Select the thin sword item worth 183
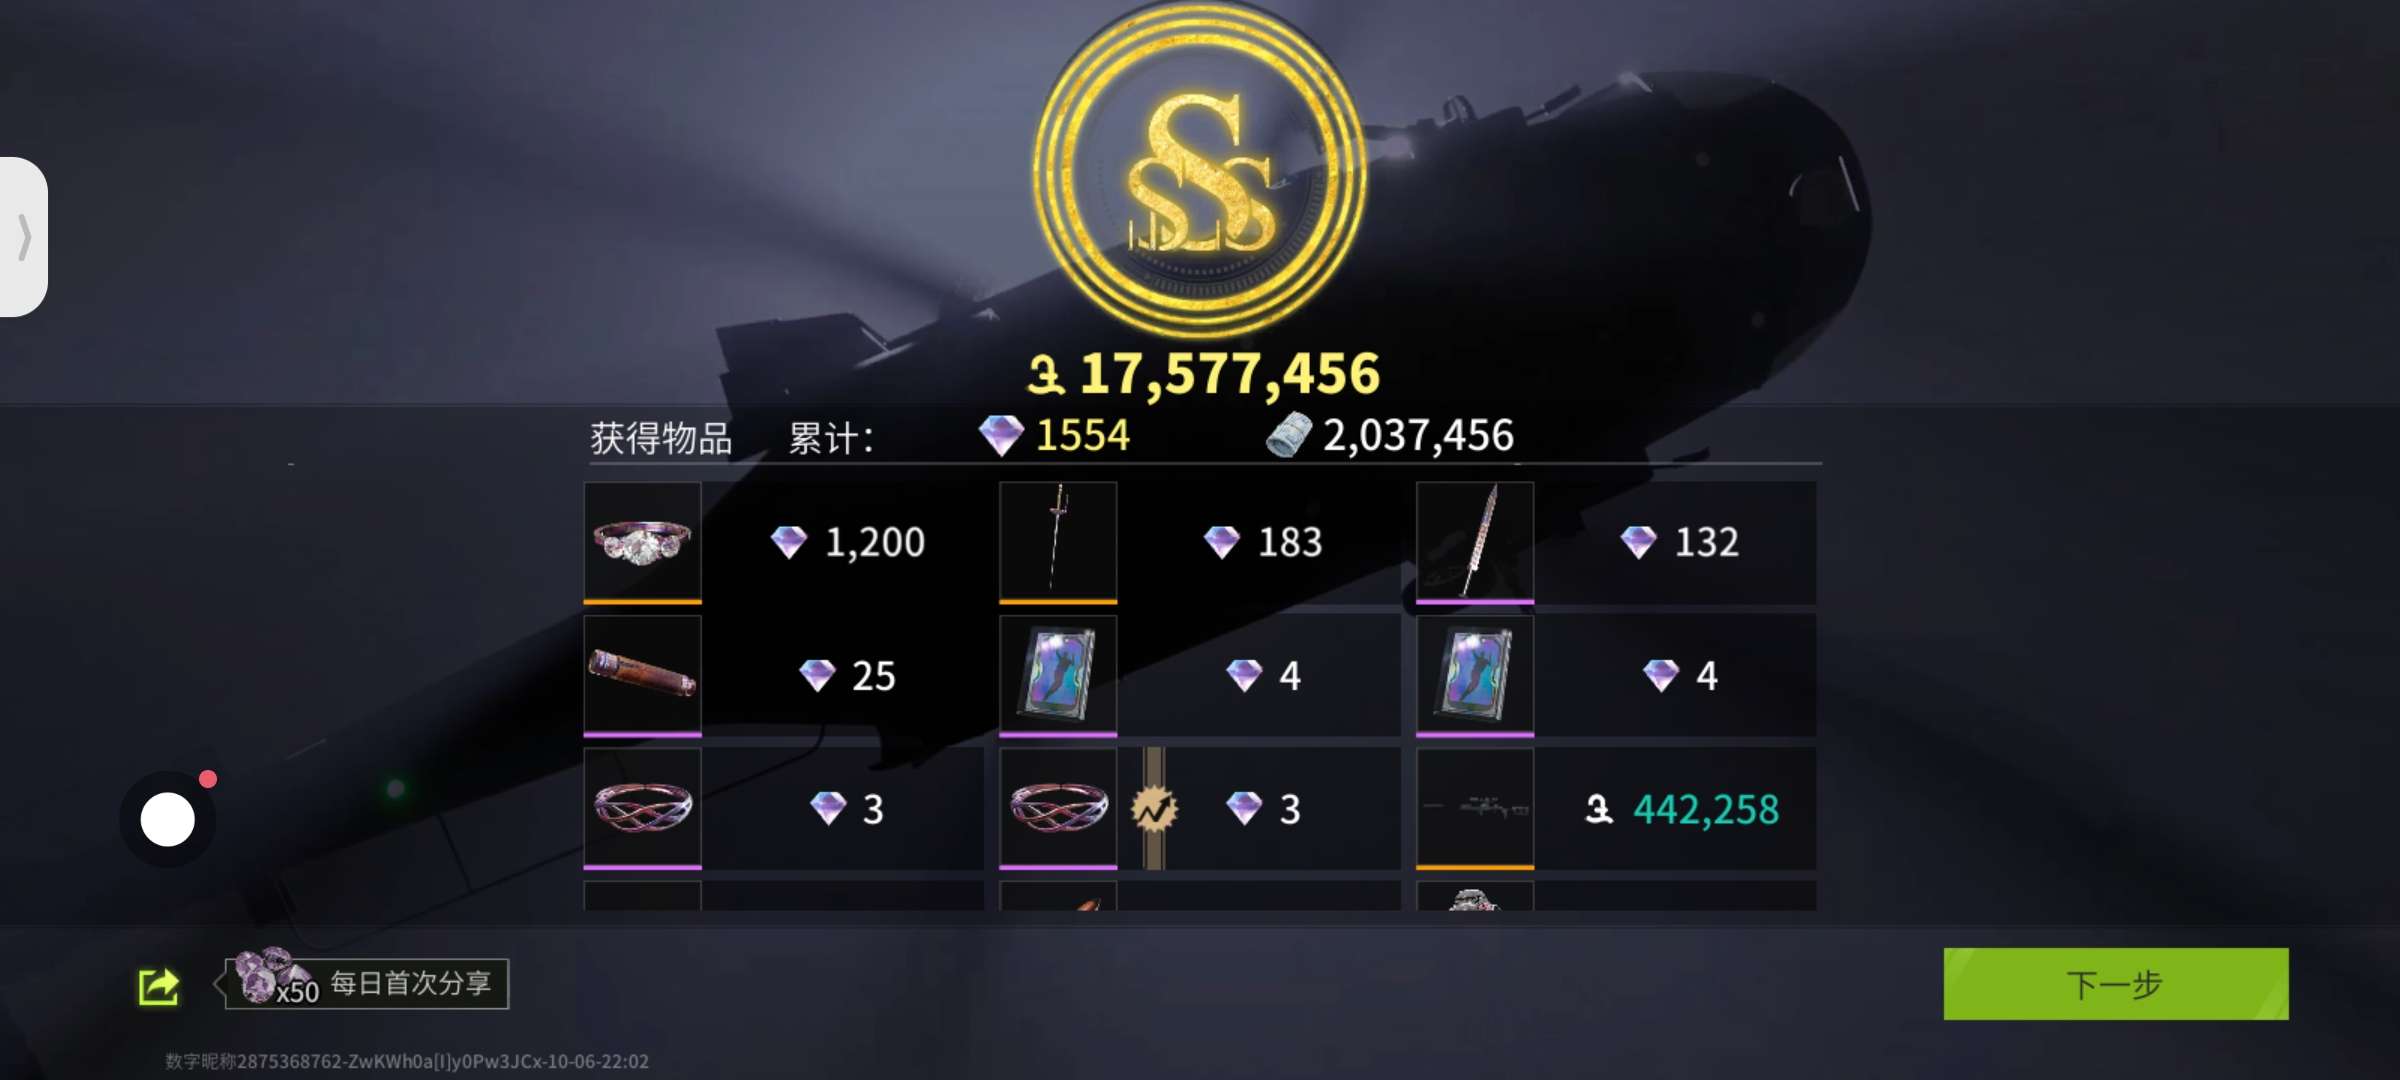Viewport: 2400px width, 1080px height. 1058,542
